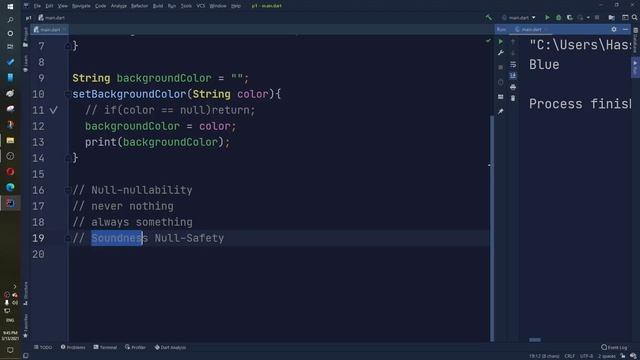Open the Problems tool window
640x360 pixels.
(73, 347)
